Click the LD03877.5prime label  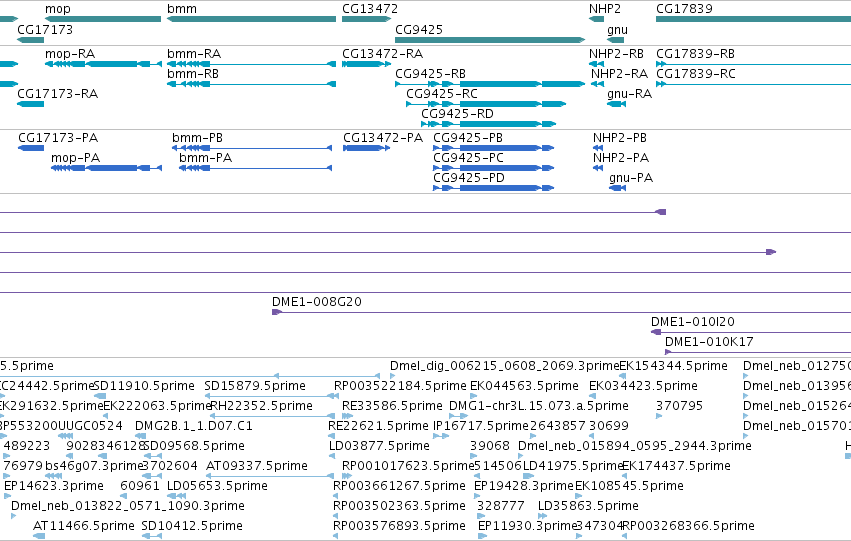pyautogui.click(x=379, y=445)
